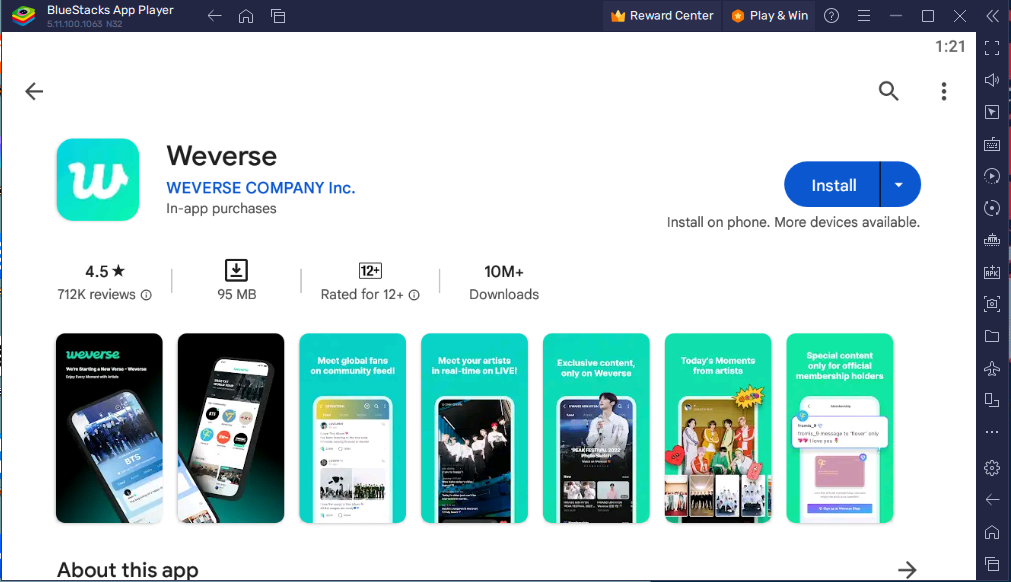Open the Install APK tool
The image size is (1011, 582).
(992, 272)
